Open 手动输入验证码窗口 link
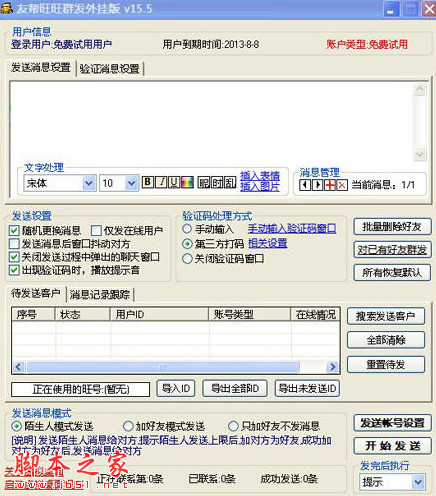The image size is (436, 496). point(292,229)
